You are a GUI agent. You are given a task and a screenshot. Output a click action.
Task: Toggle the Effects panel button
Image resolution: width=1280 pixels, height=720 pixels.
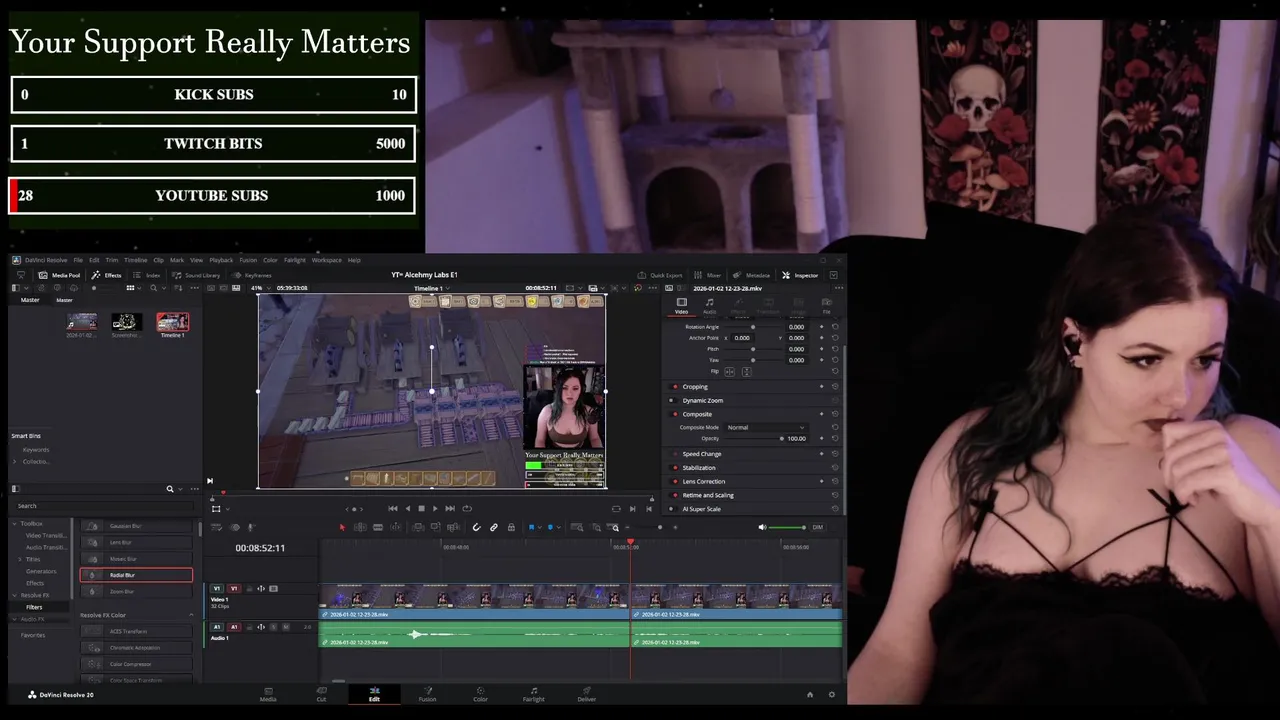(x=107, y=275)
